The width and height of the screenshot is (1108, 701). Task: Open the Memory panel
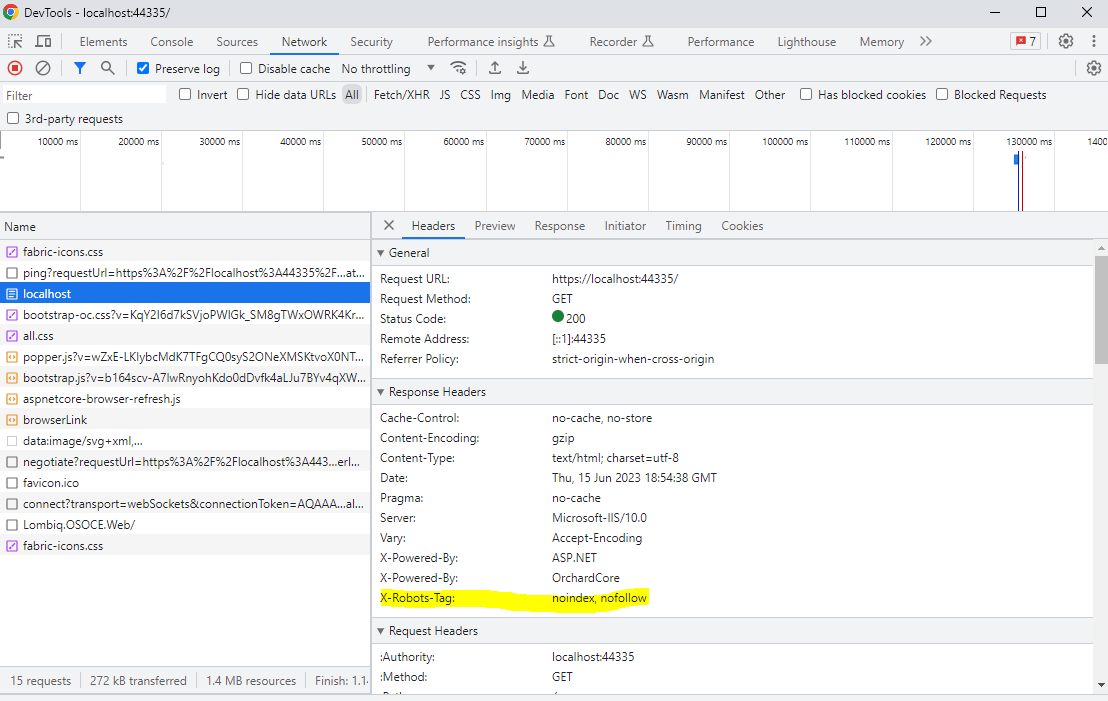pos(881,42)
